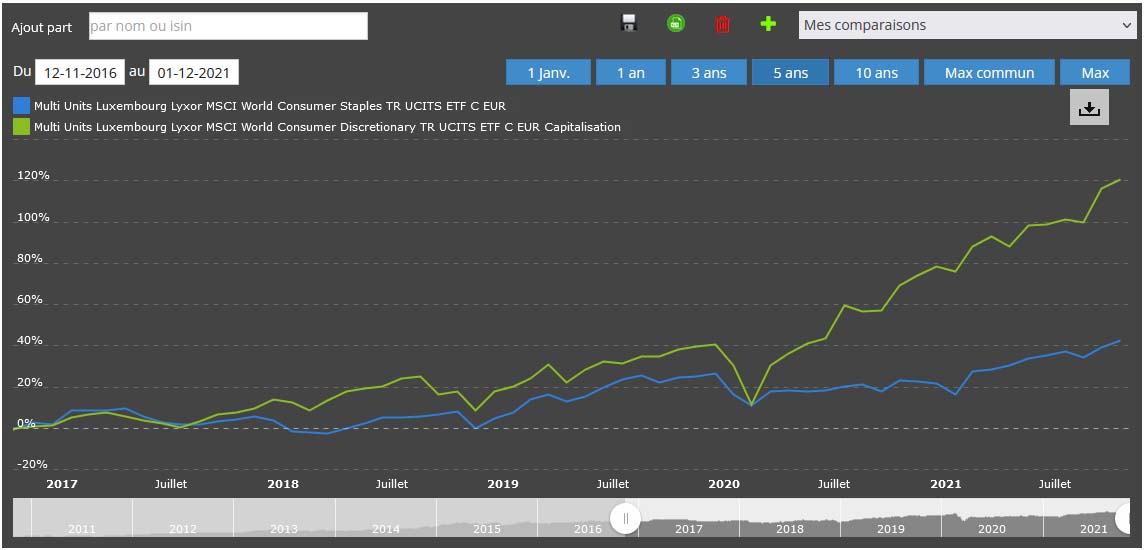Click the green plus add icon
The image size is (1144, 550).
click(x=768, y=24)
